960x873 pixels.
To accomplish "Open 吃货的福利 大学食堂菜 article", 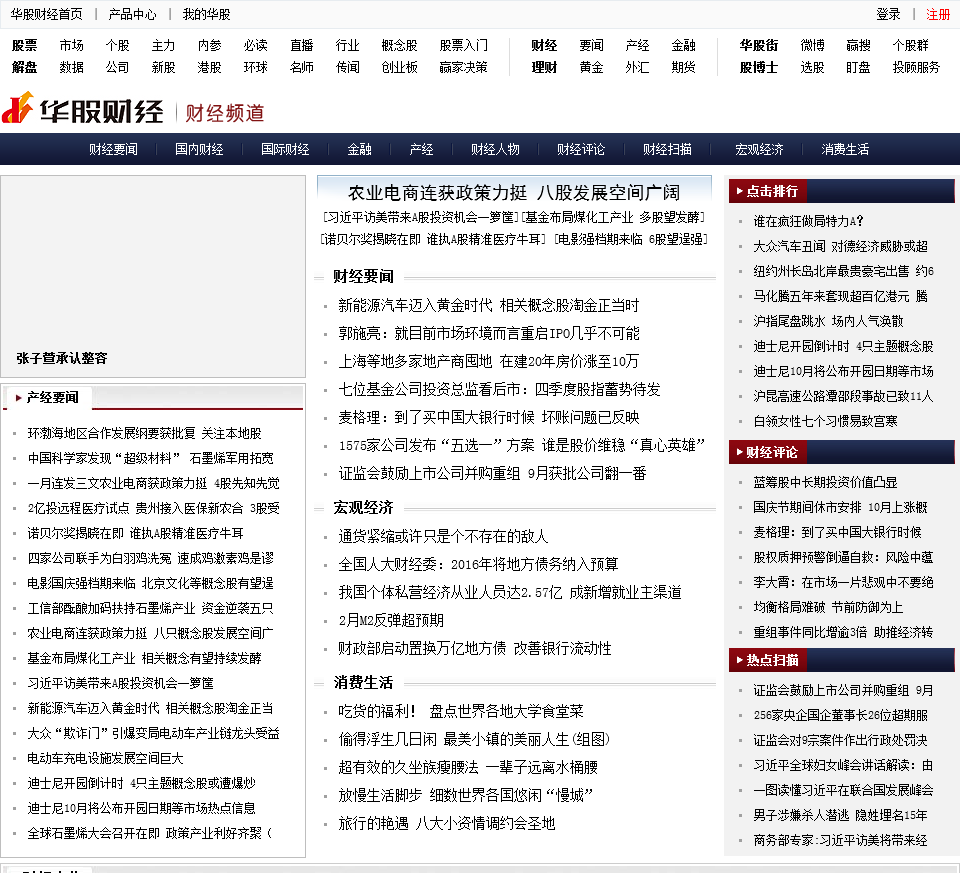I will tap(460, 711).
